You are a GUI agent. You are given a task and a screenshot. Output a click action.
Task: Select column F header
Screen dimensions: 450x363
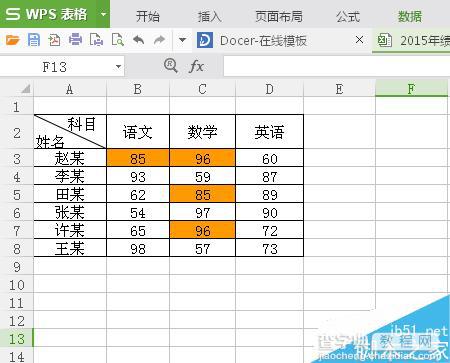(412, 89)
